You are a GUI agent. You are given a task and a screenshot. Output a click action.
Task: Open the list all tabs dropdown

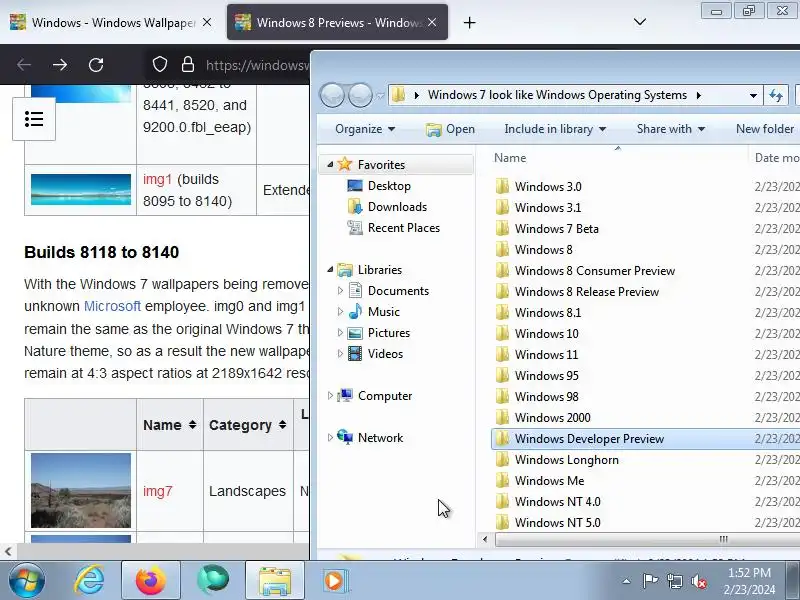pos(640,22)
